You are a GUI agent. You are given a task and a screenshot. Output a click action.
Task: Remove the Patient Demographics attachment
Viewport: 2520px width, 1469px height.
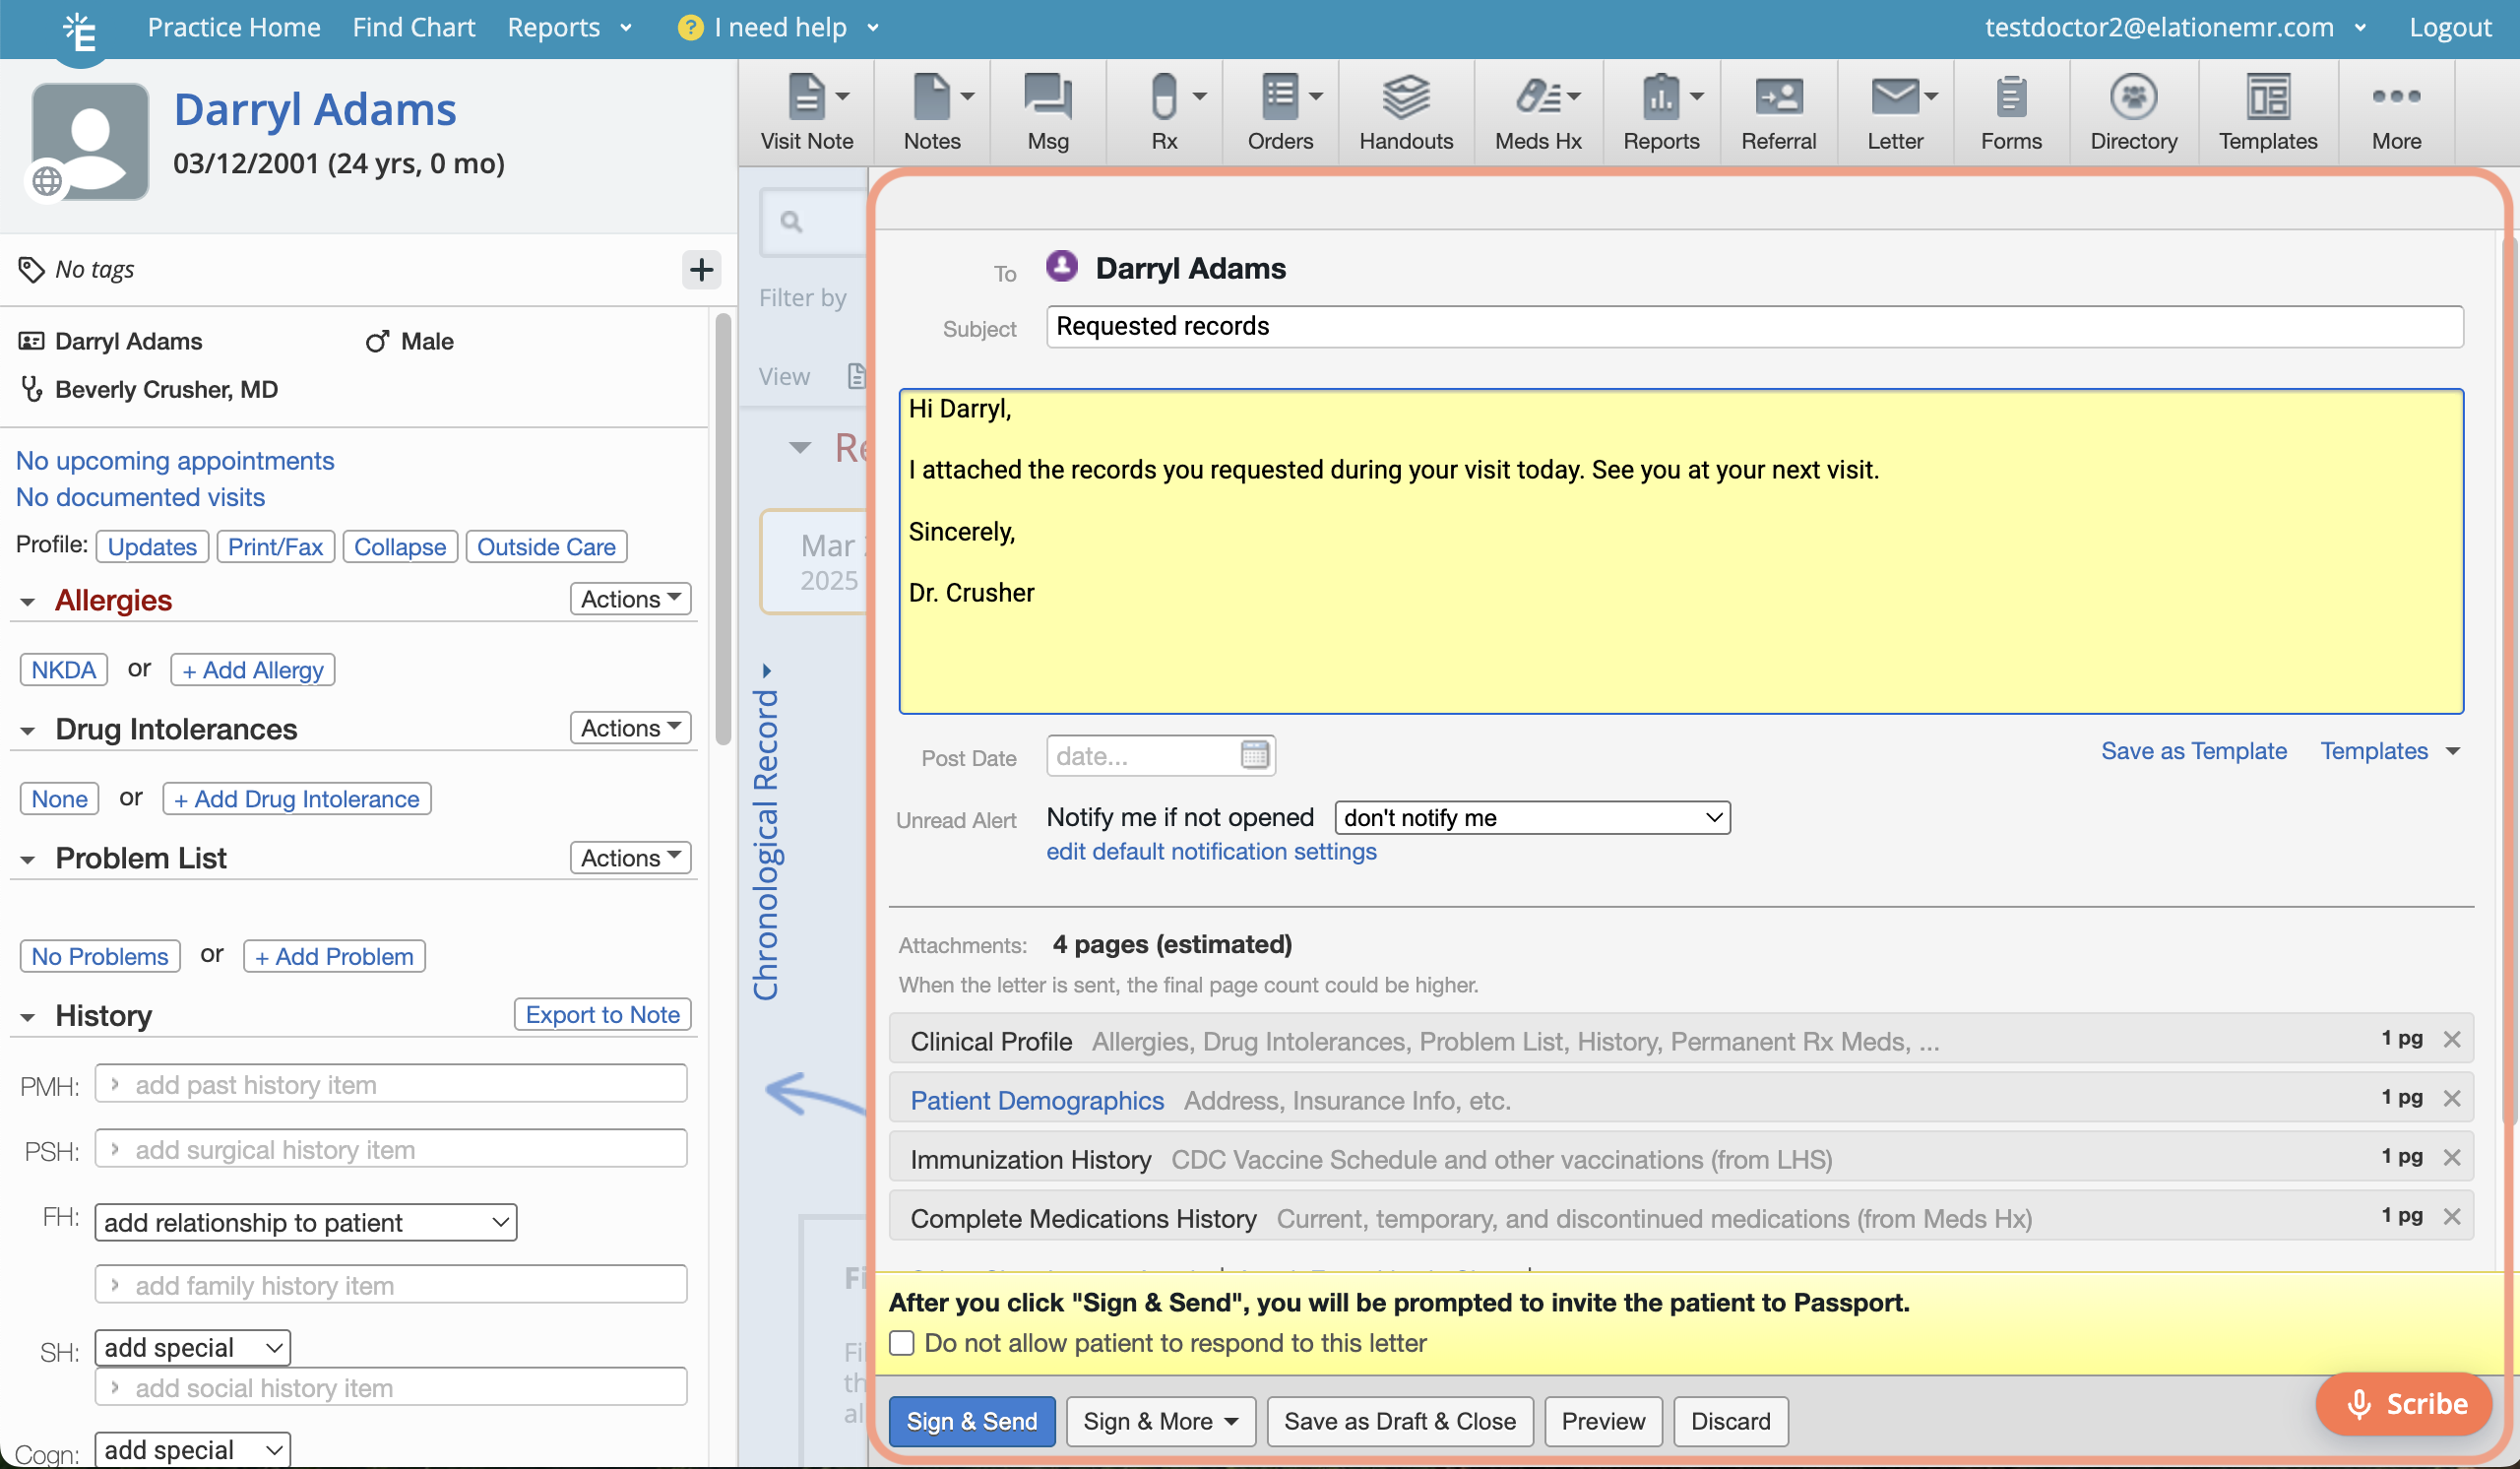(2451, 1098)
